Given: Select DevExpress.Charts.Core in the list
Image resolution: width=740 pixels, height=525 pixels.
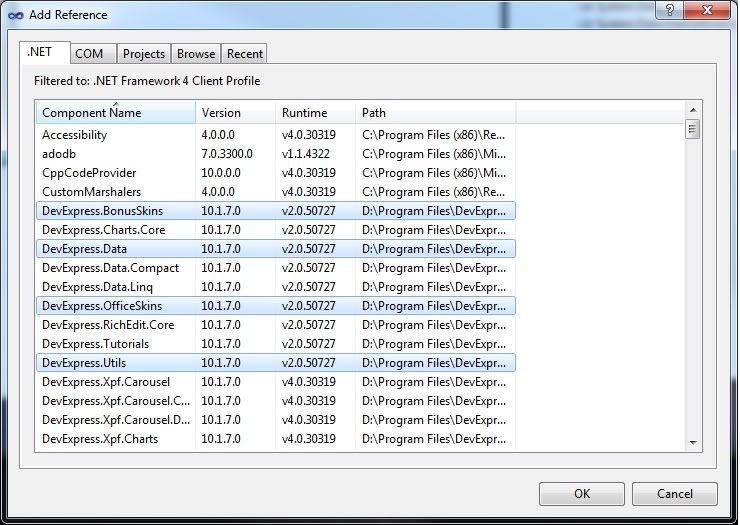Looking at the screenshot, I should (x=104, y=230).
